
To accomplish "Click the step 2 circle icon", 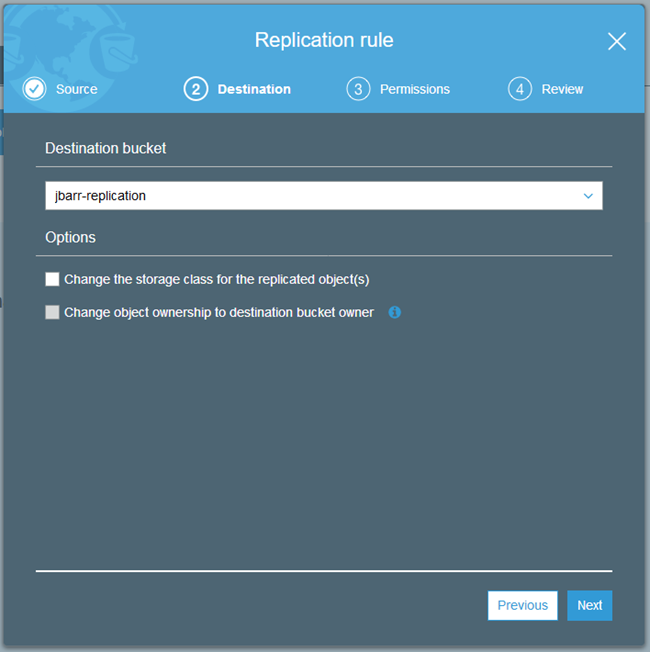I will 195,89.
